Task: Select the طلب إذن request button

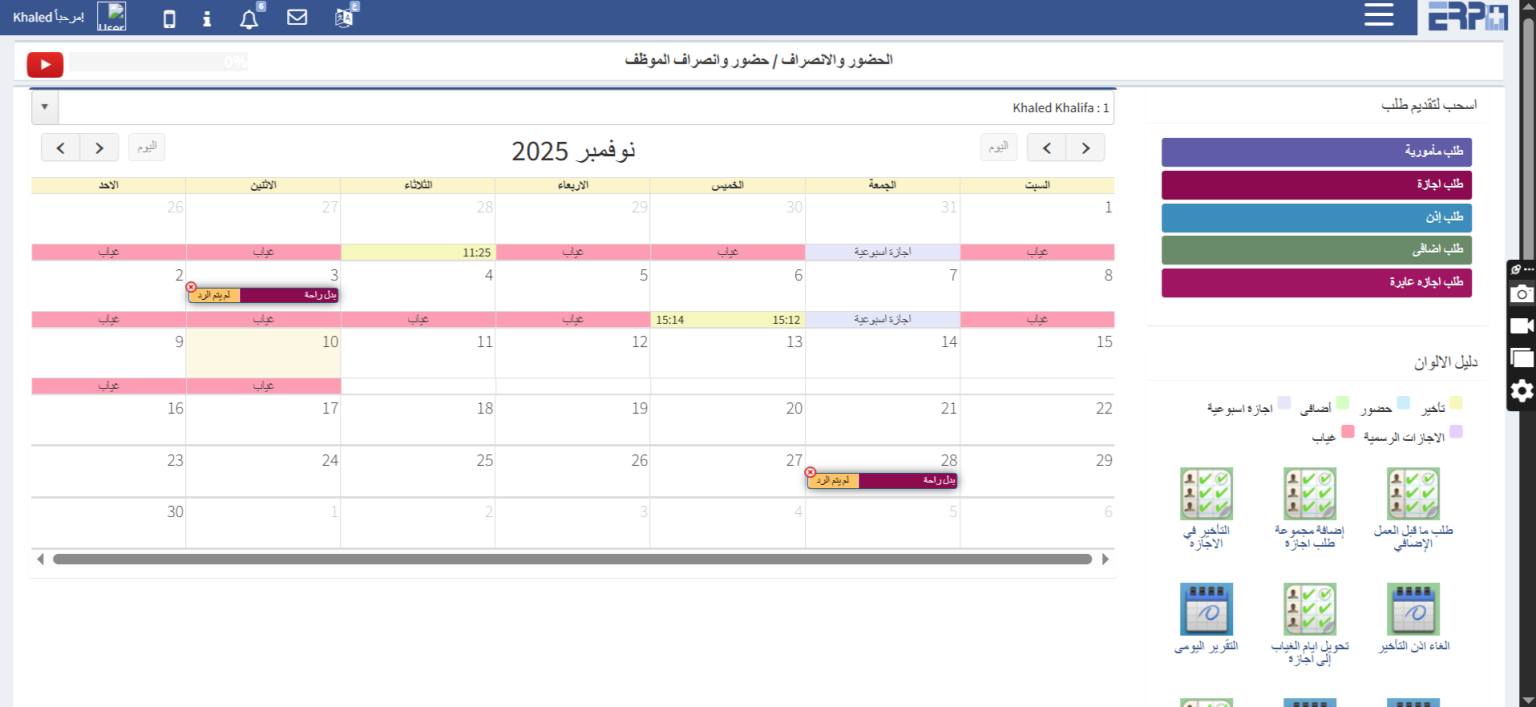Action: [1316, 218]
